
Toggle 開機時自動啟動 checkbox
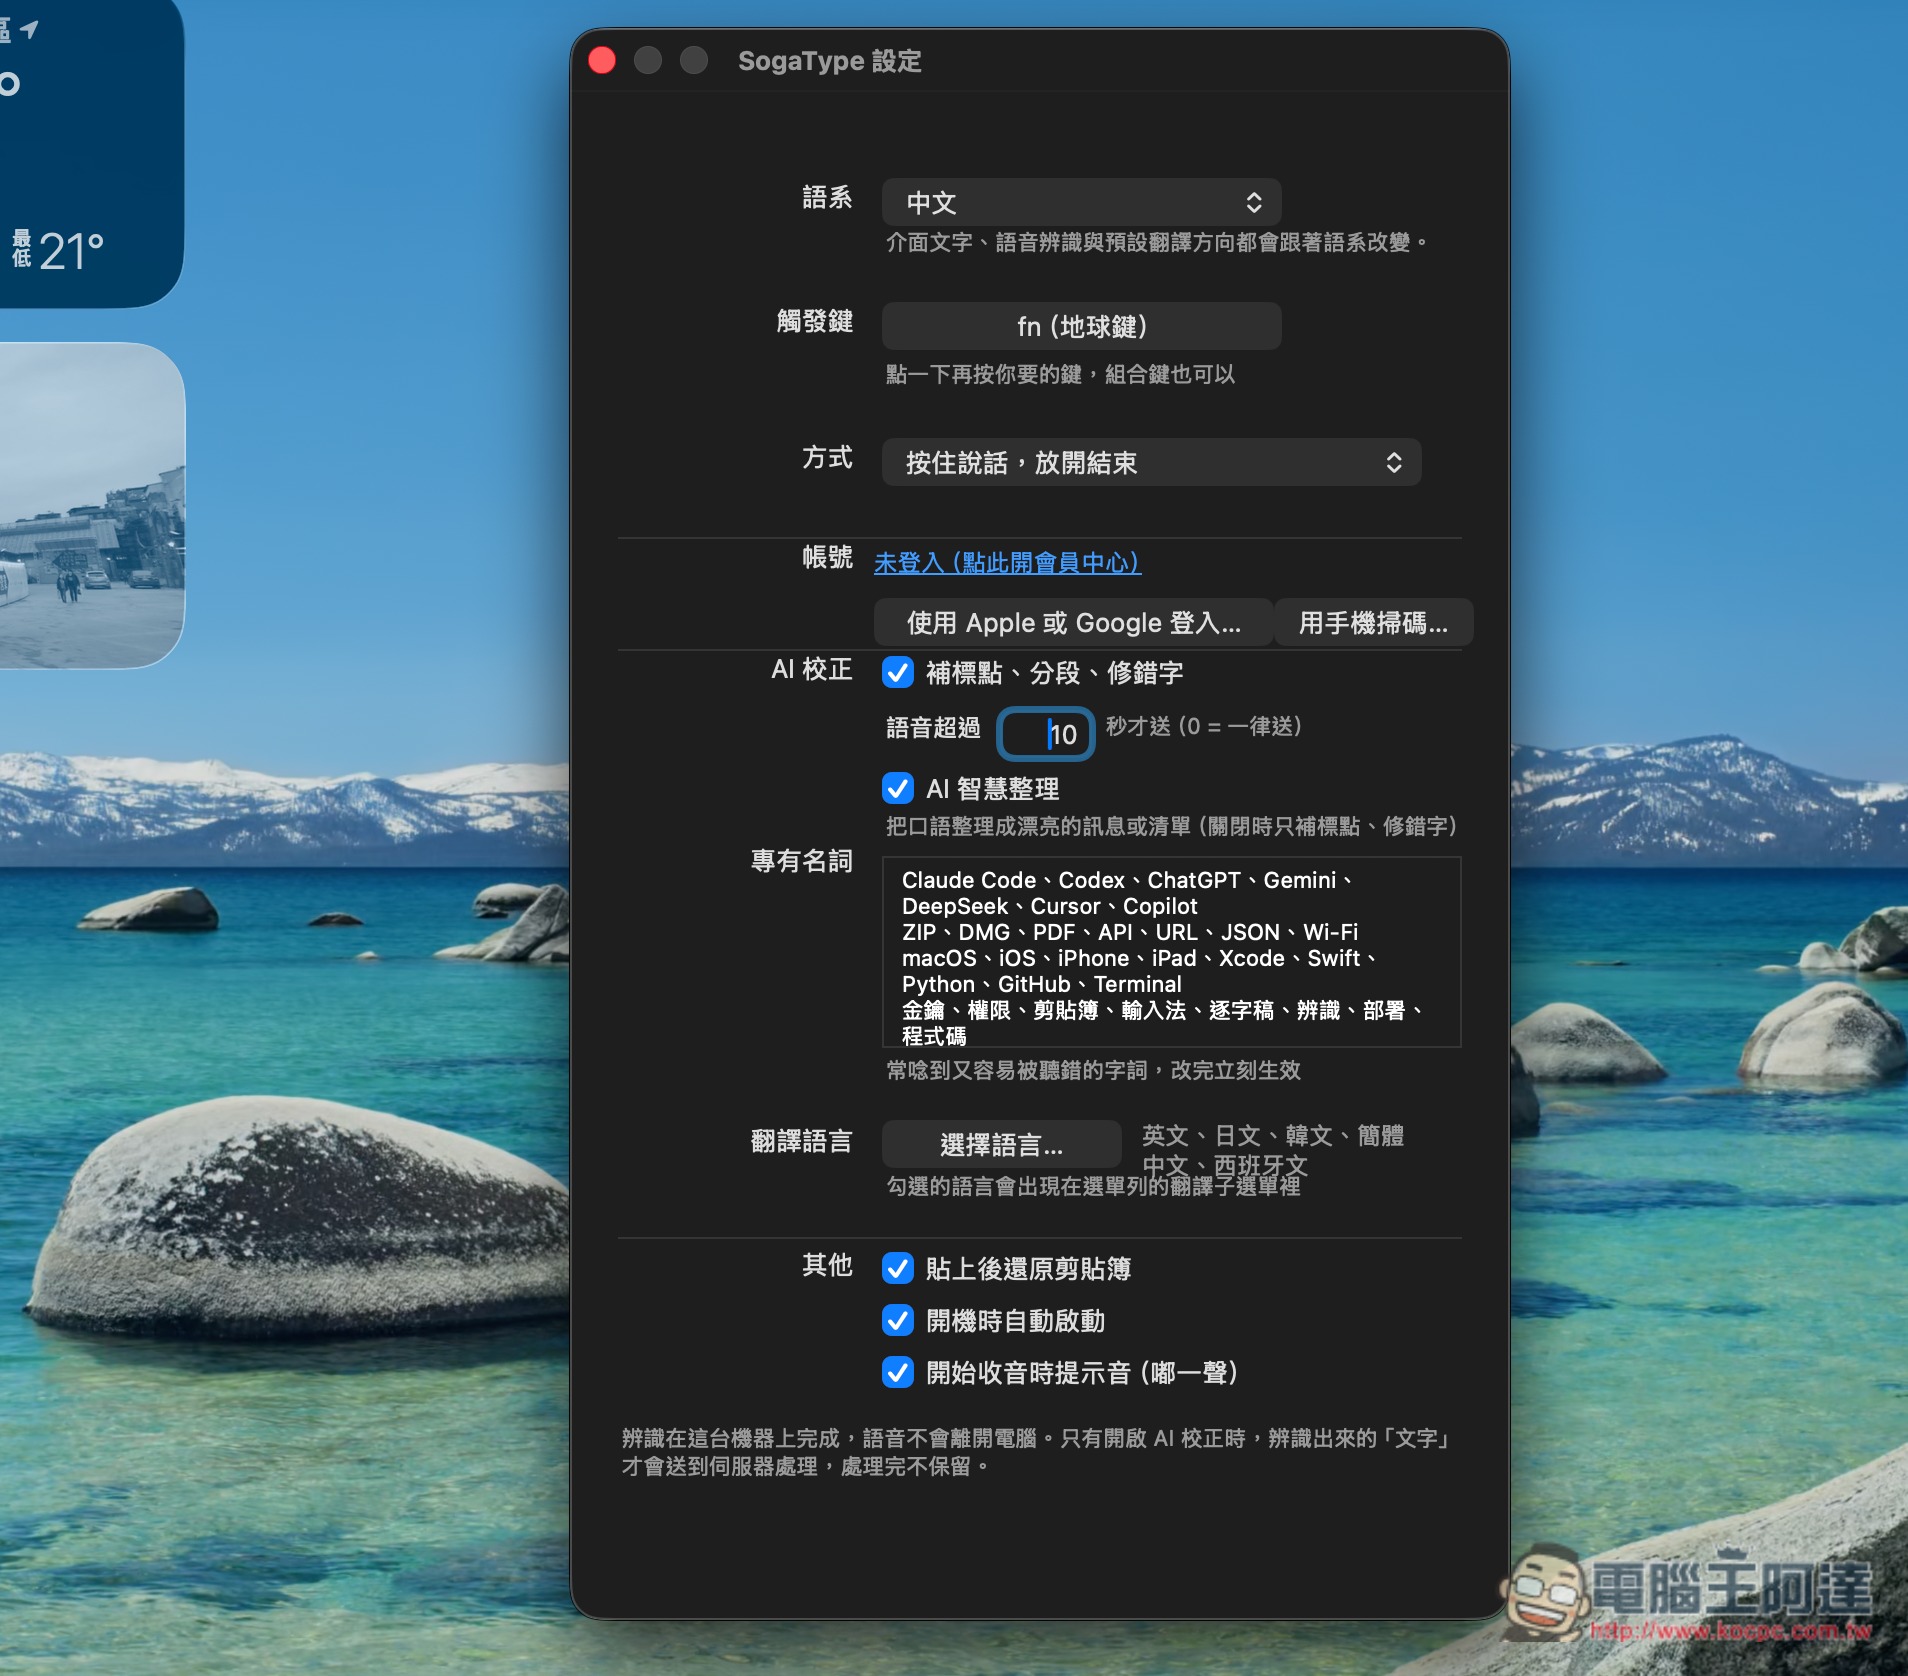(x=898, y=1321)
